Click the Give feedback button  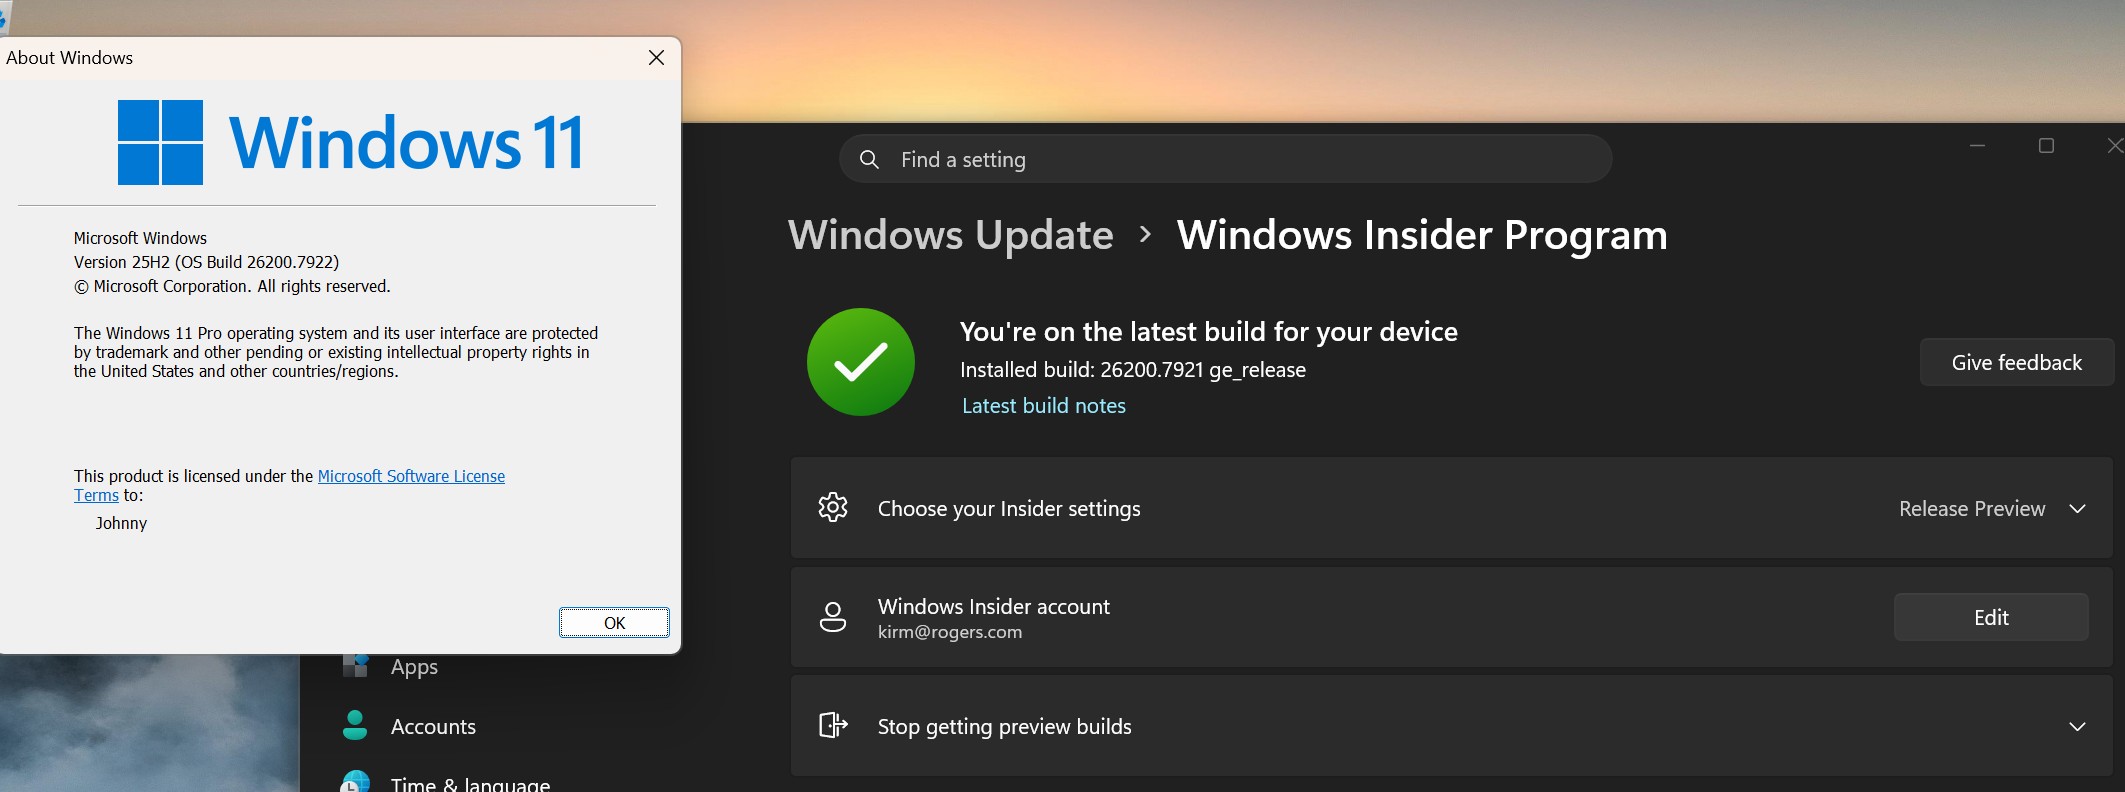2016,362
